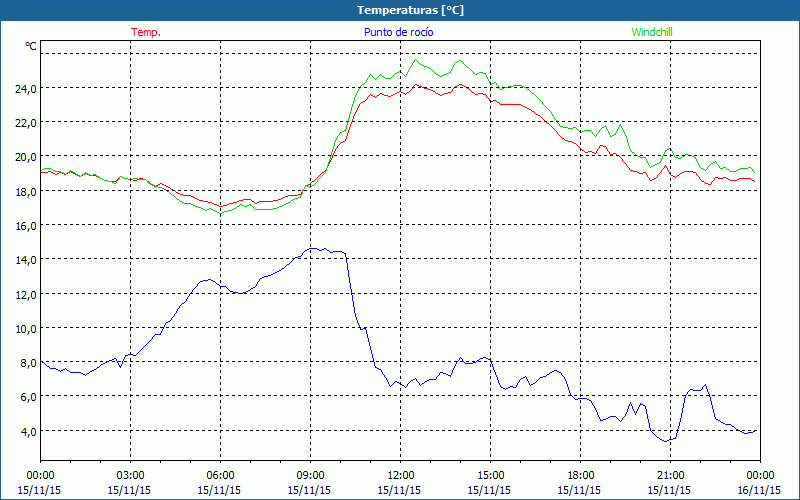Click the 15:00 time axis label
Viewport: 800px width, 500px height.
[x=490, y=476]
